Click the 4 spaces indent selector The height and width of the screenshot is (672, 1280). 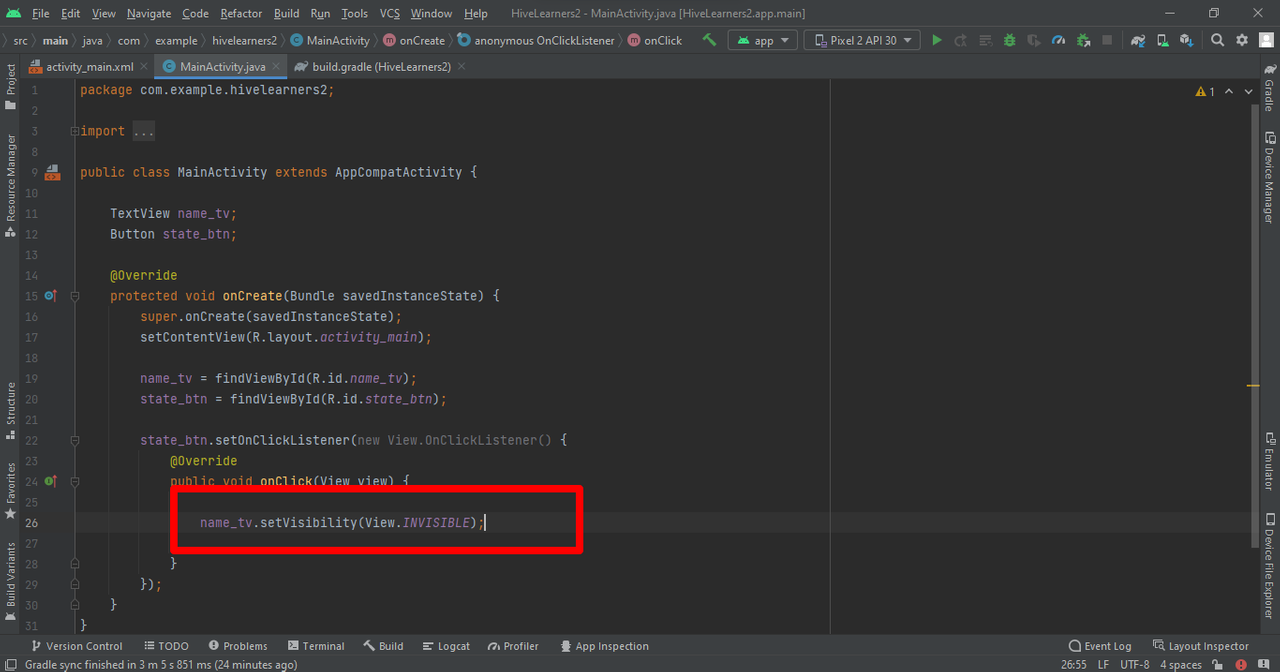(x=1180, y=664)
